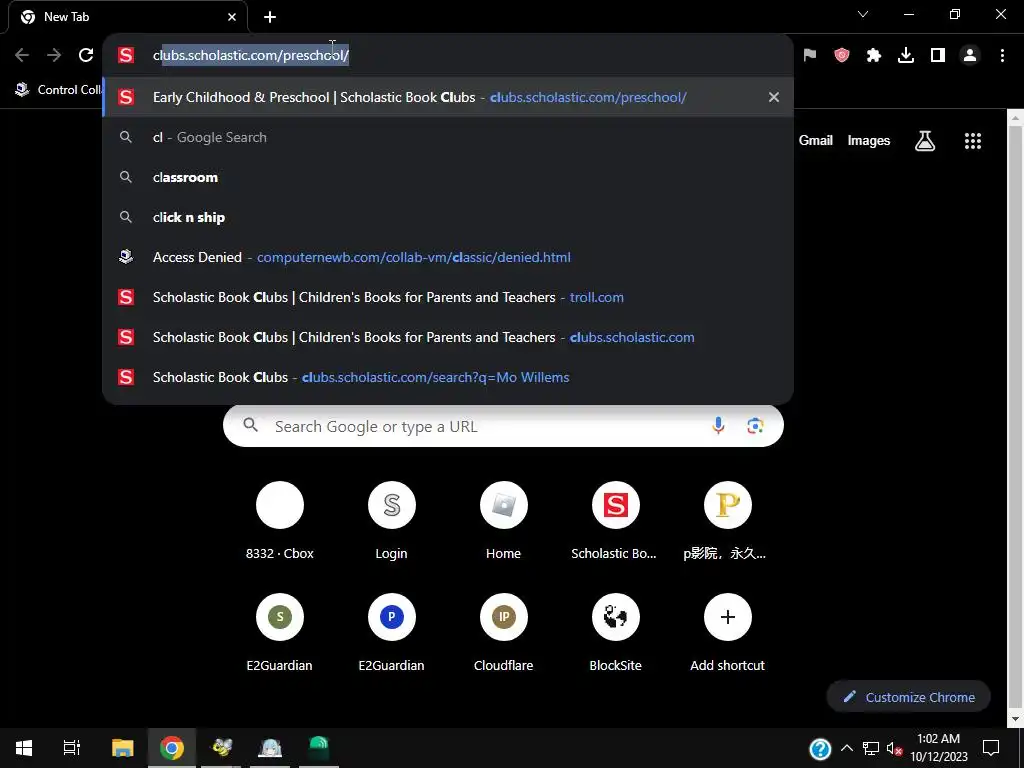Screen dimensions: 1024x768
Task: Open the blue P E2Guardian shortcut
Action: click(x=391, y=633)
